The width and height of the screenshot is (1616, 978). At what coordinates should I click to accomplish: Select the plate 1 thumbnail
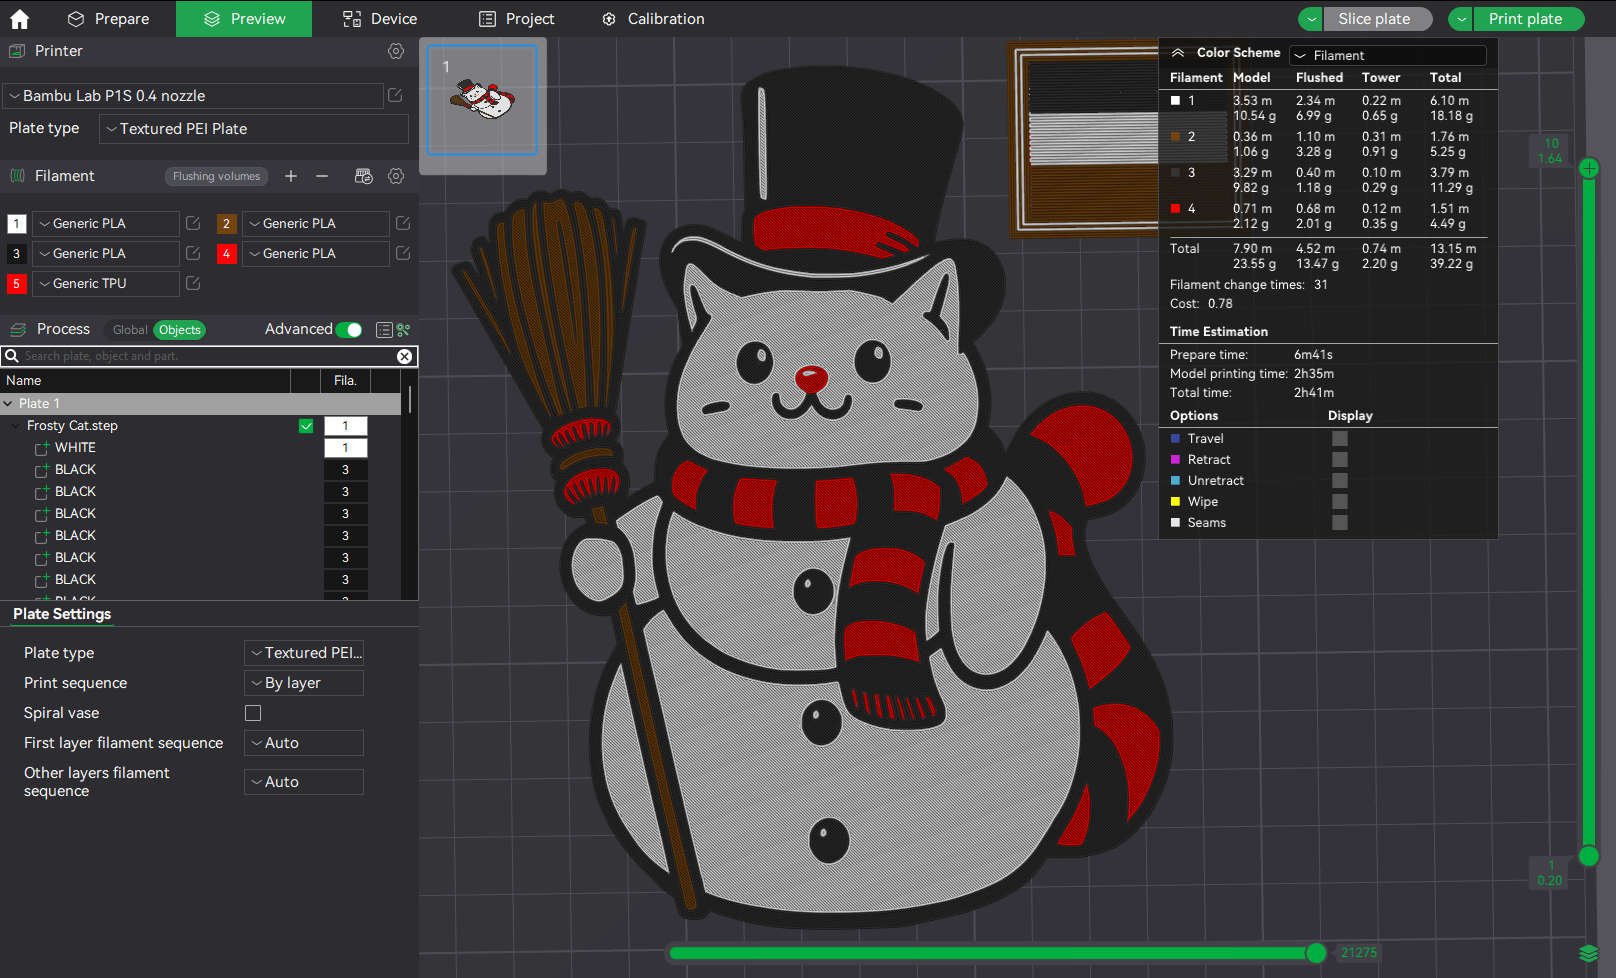click(x=483, y=101)
